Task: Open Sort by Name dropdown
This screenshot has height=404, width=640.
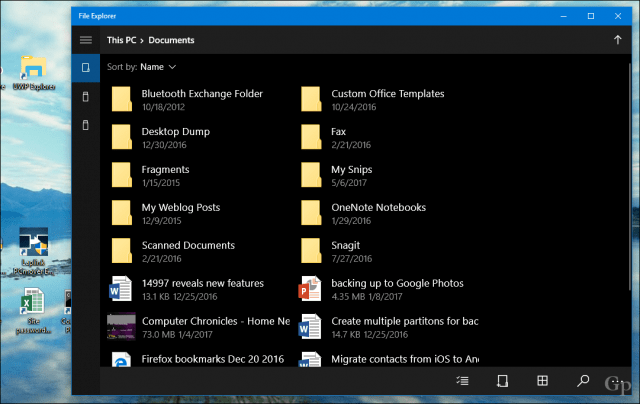Action: 142,67
